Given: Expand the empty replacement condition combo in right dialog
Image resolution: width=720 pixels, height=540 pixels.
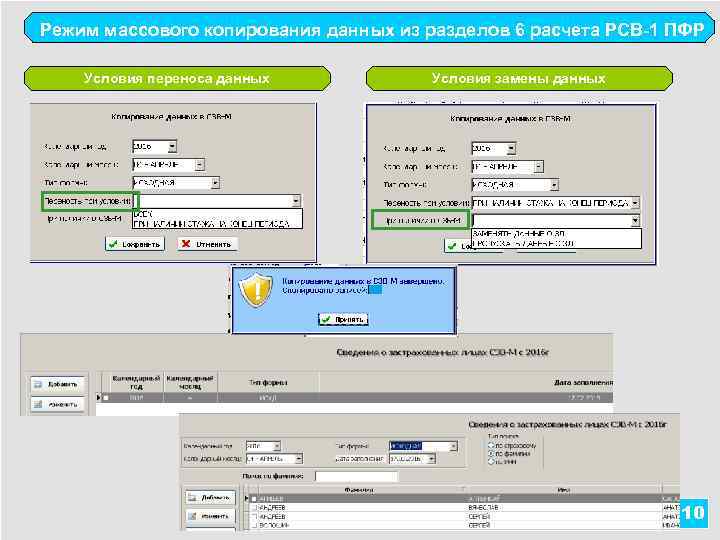Looking at the screenshot, I should [x=635, y=221].
